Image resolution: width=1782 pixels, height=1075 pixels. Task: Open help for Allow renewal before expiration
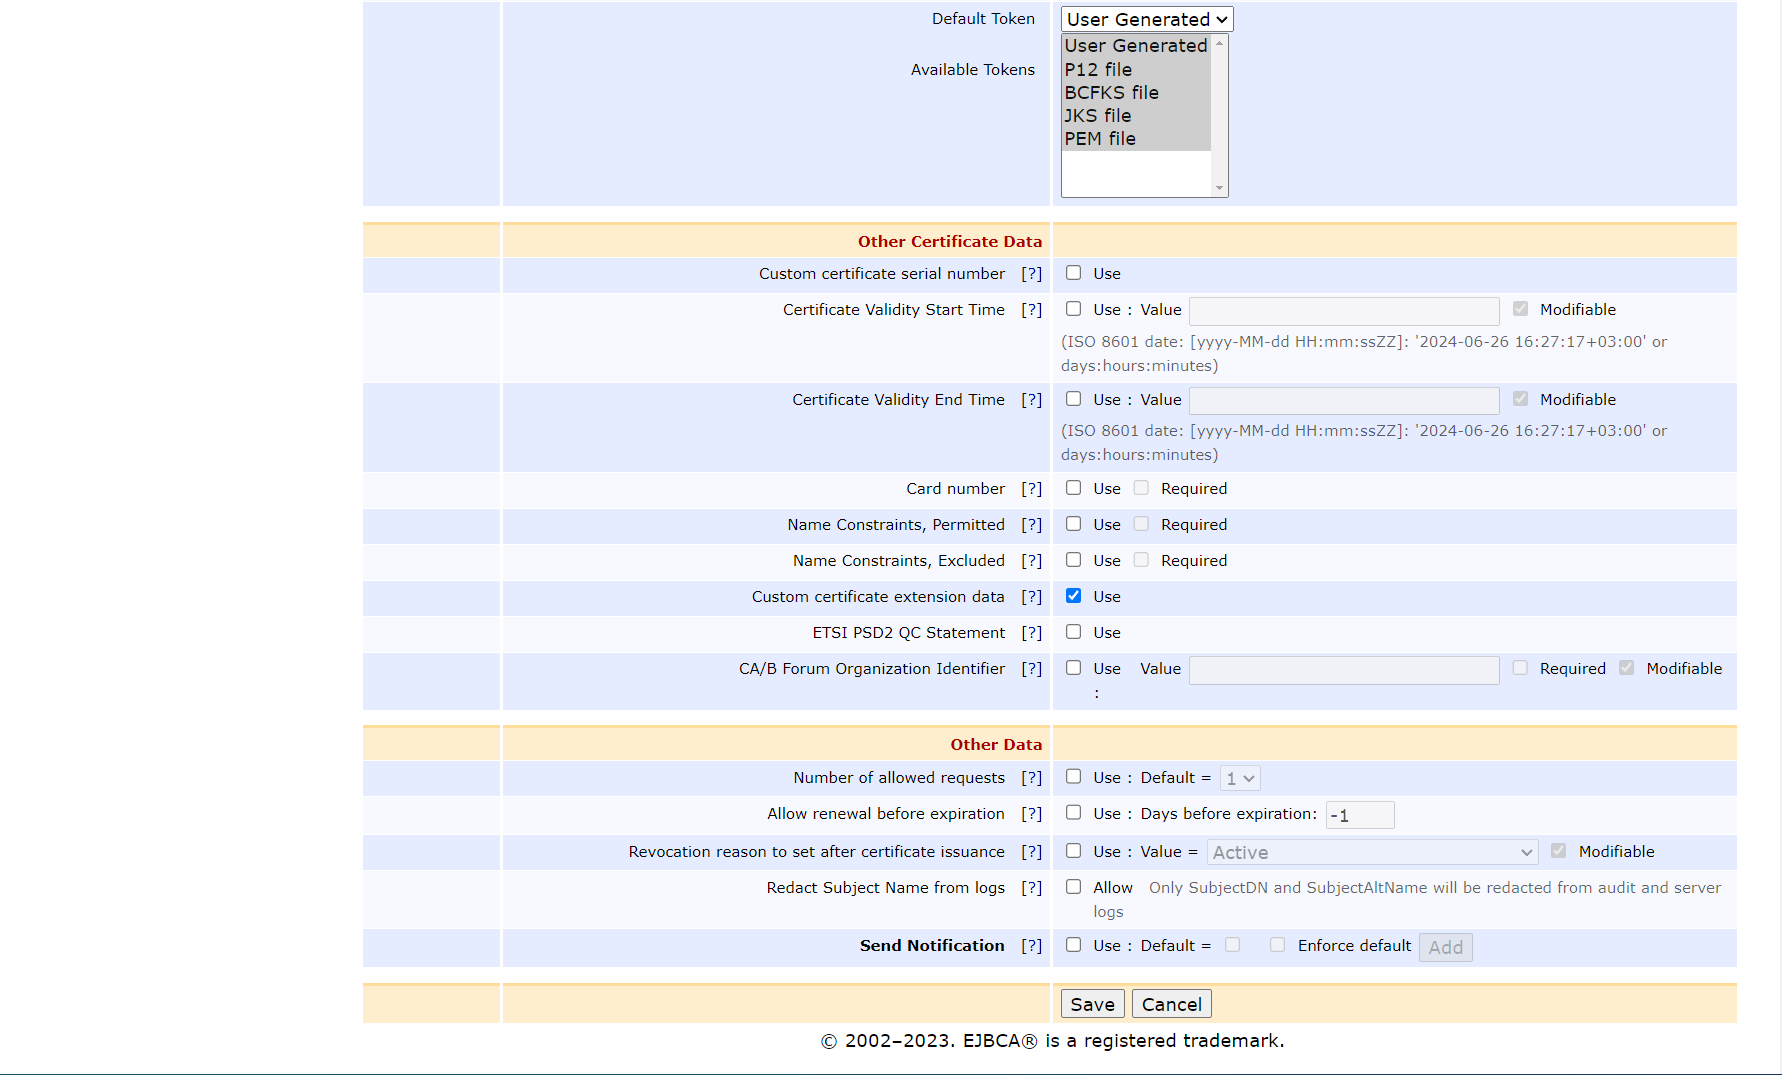[1031, 814]
